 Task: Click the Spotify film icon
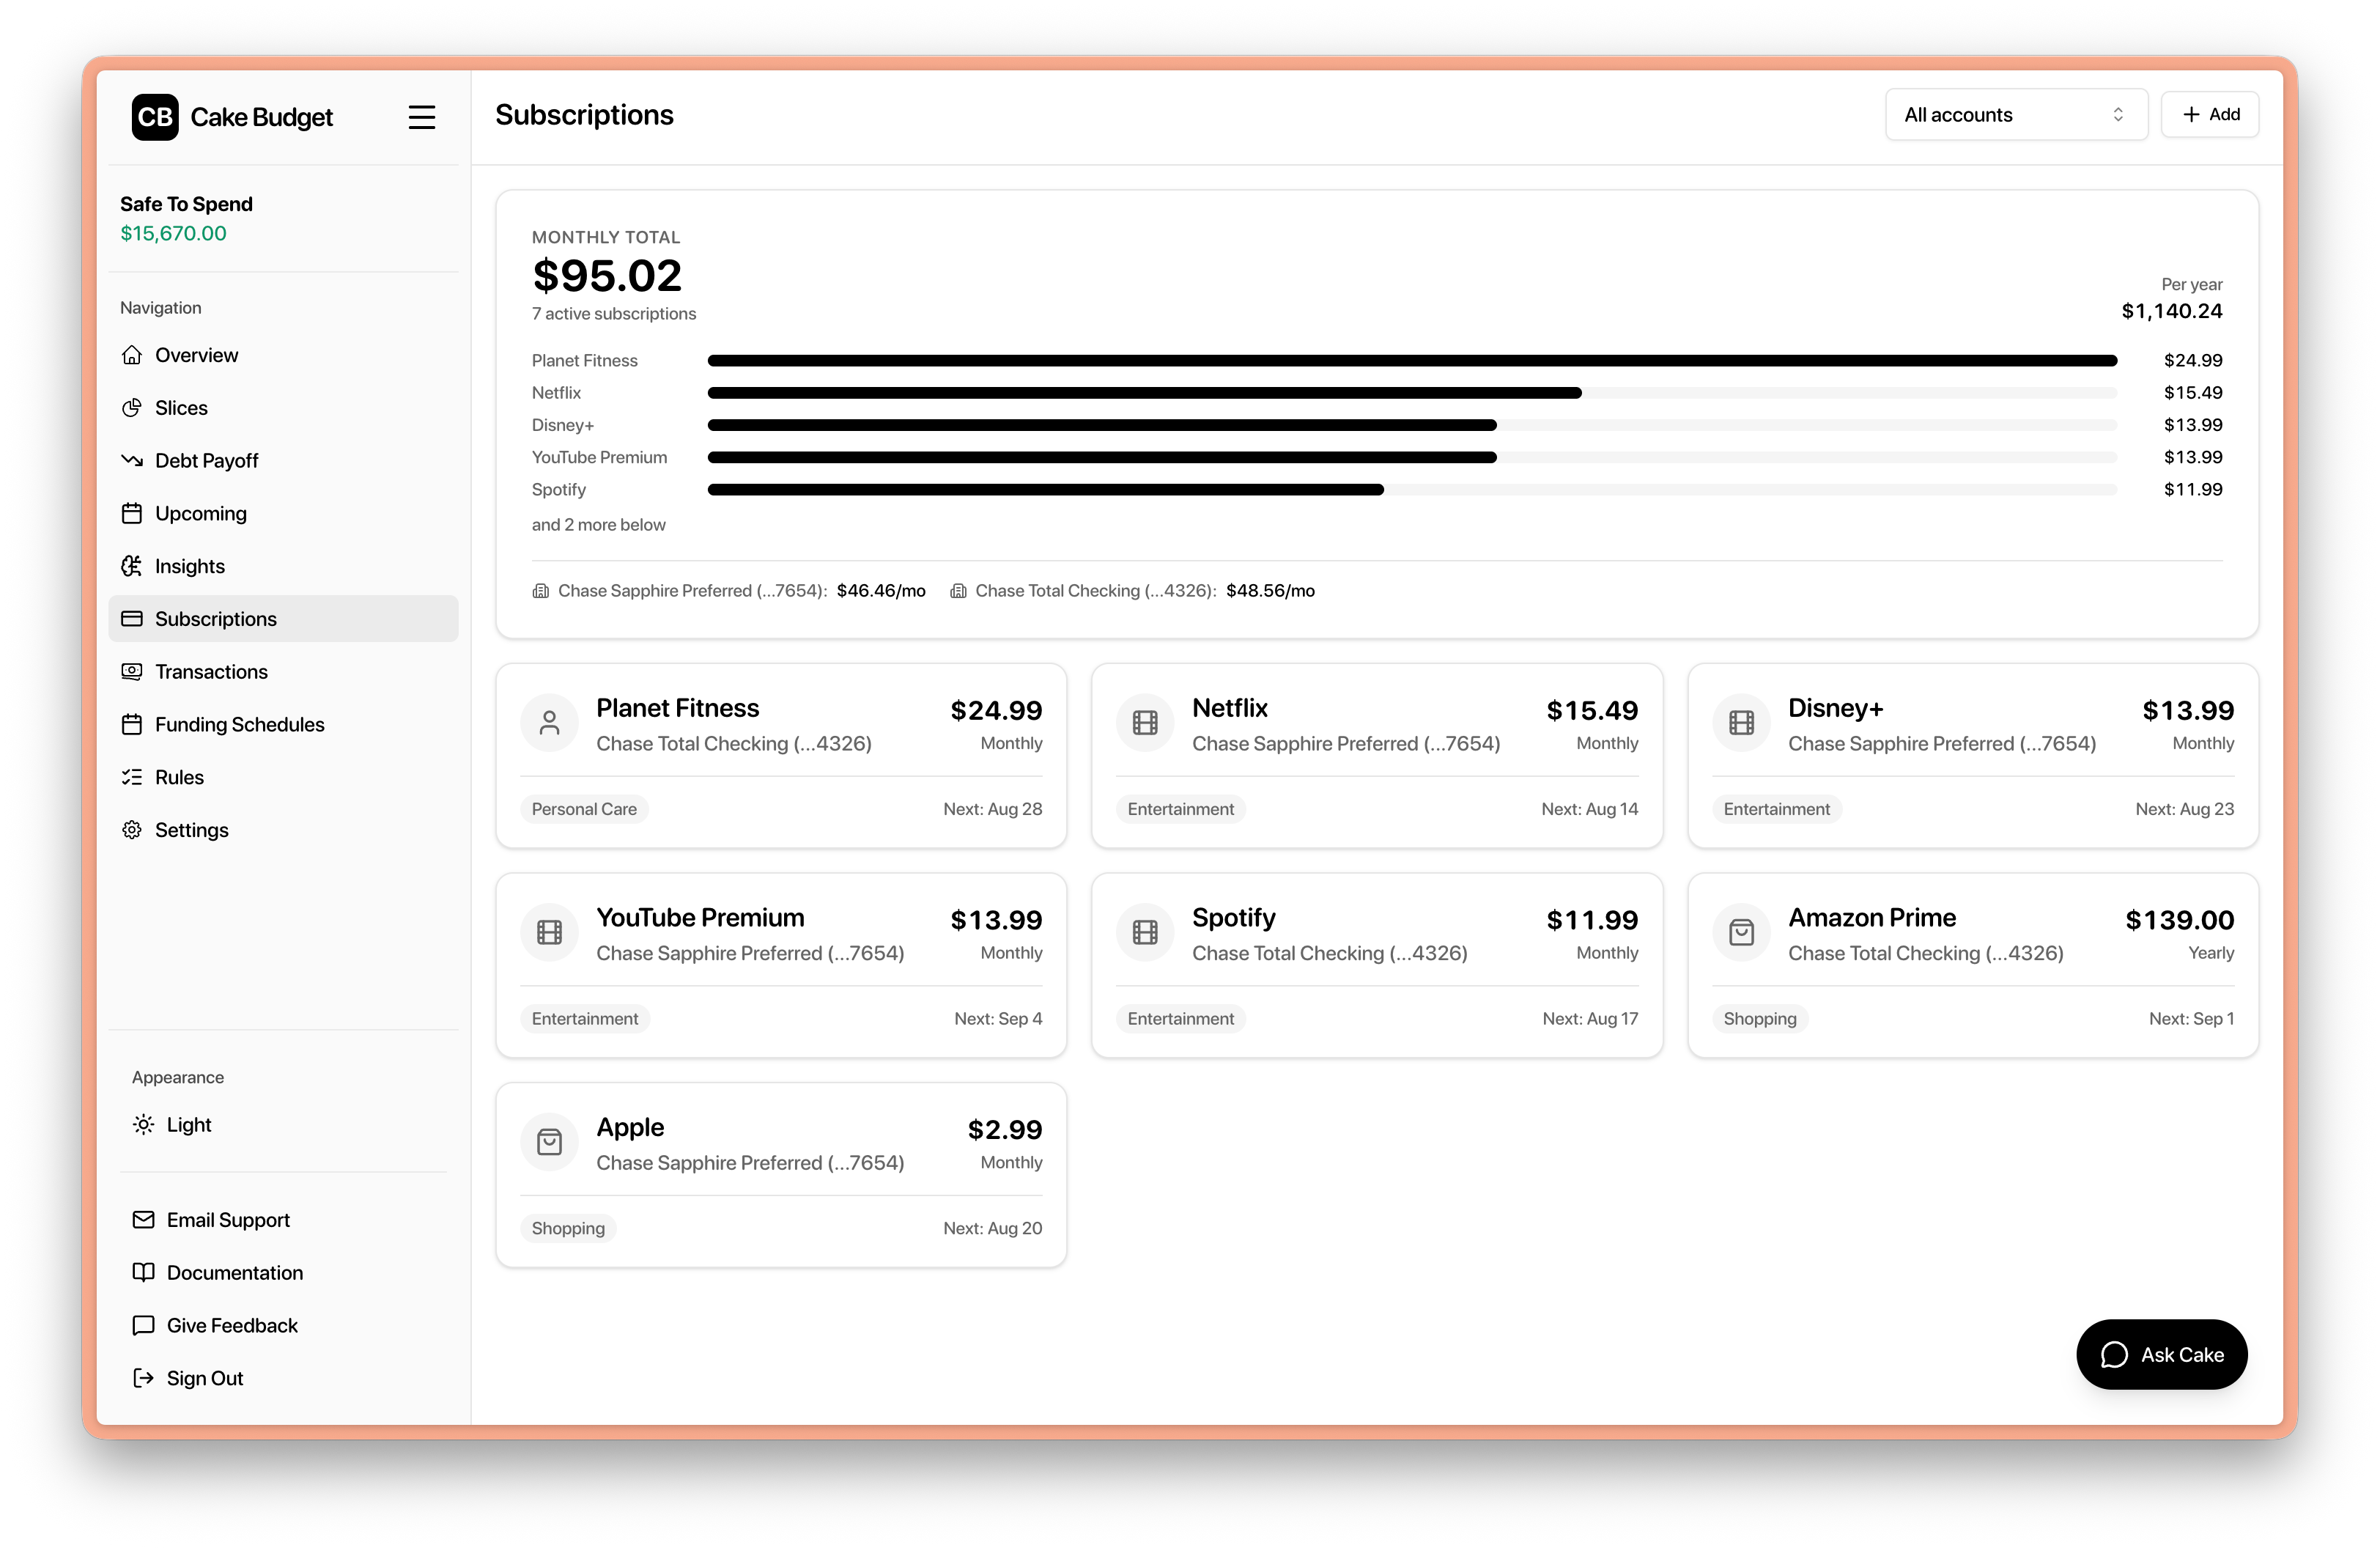coord(1145,933)
